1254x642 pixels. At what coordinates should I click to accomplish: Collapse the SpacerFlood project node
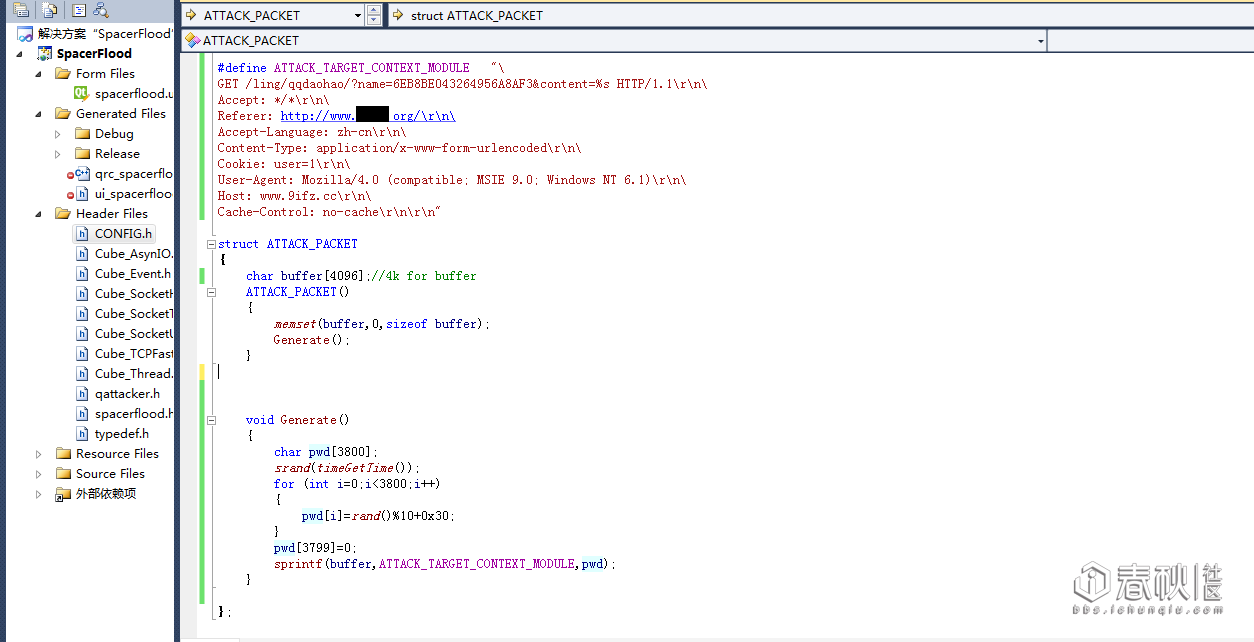(x=21, y=54)
